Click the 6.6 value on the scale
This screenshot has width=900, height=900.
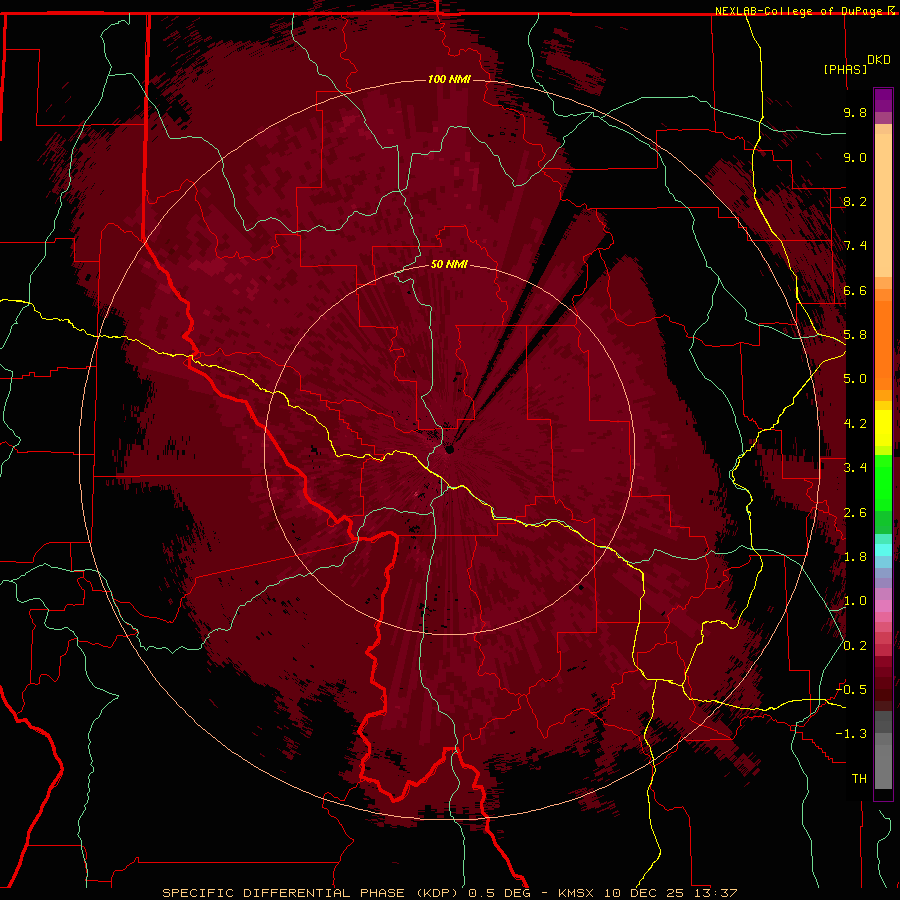(855, 290)
